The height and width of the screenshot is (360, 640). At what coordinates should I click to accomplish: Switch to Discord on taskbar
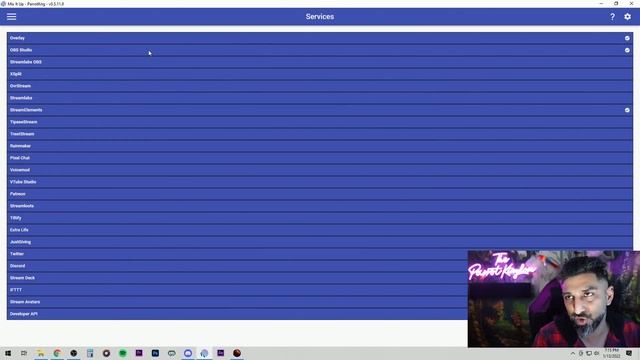coord(188,353)
